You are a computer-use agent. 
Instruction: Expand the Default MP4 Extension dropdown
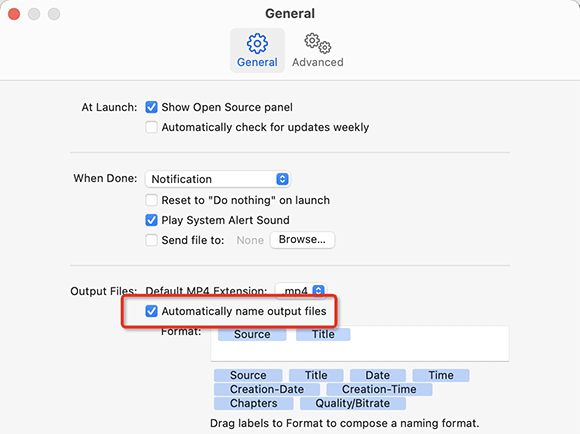coord(300,291)
